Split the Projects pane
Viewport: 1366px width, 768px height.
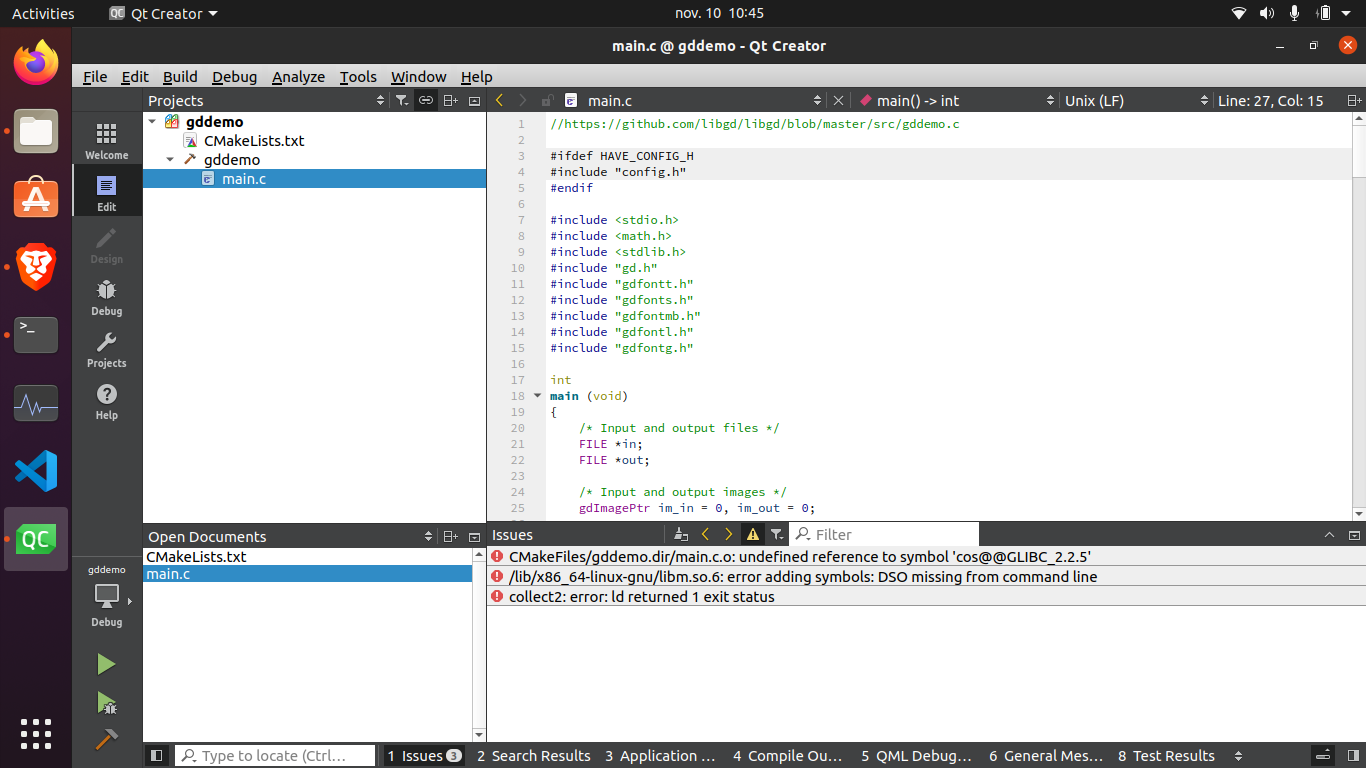pyautogui.click(x=450, y=100)
